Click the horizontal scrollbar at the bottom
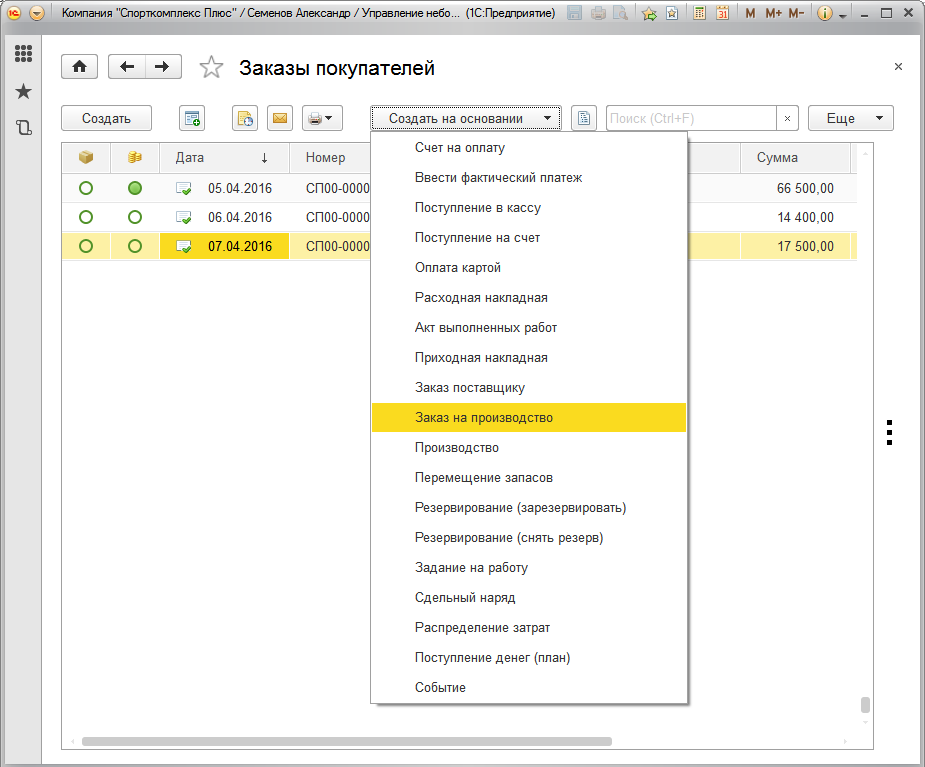The height and width of the screenshot is (767, 925). (347, 742)
